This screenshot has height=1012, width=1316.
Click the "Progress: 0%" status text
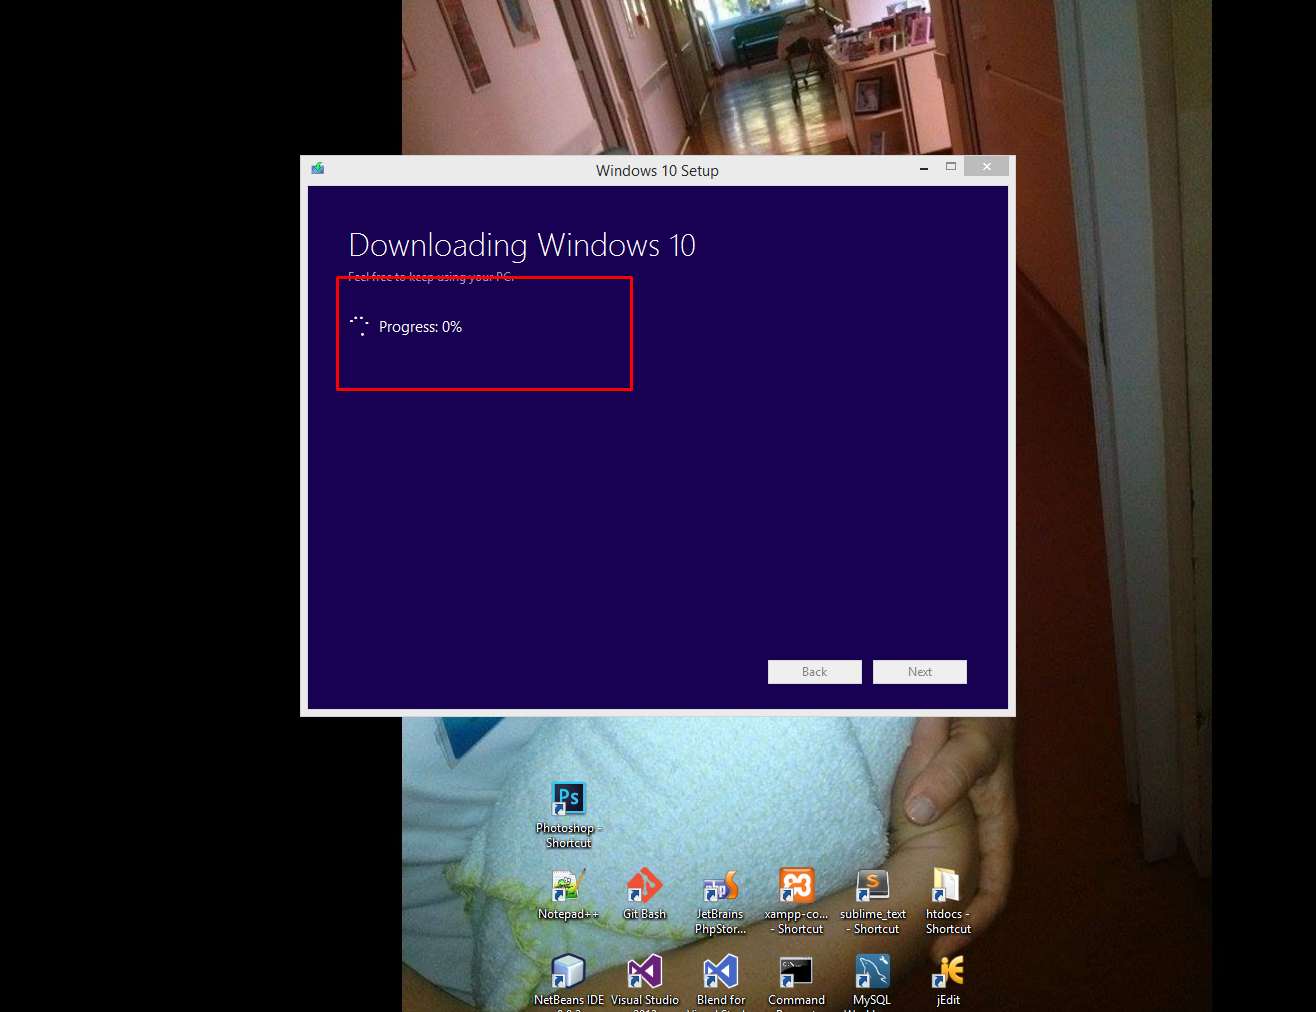coord(420,327)
